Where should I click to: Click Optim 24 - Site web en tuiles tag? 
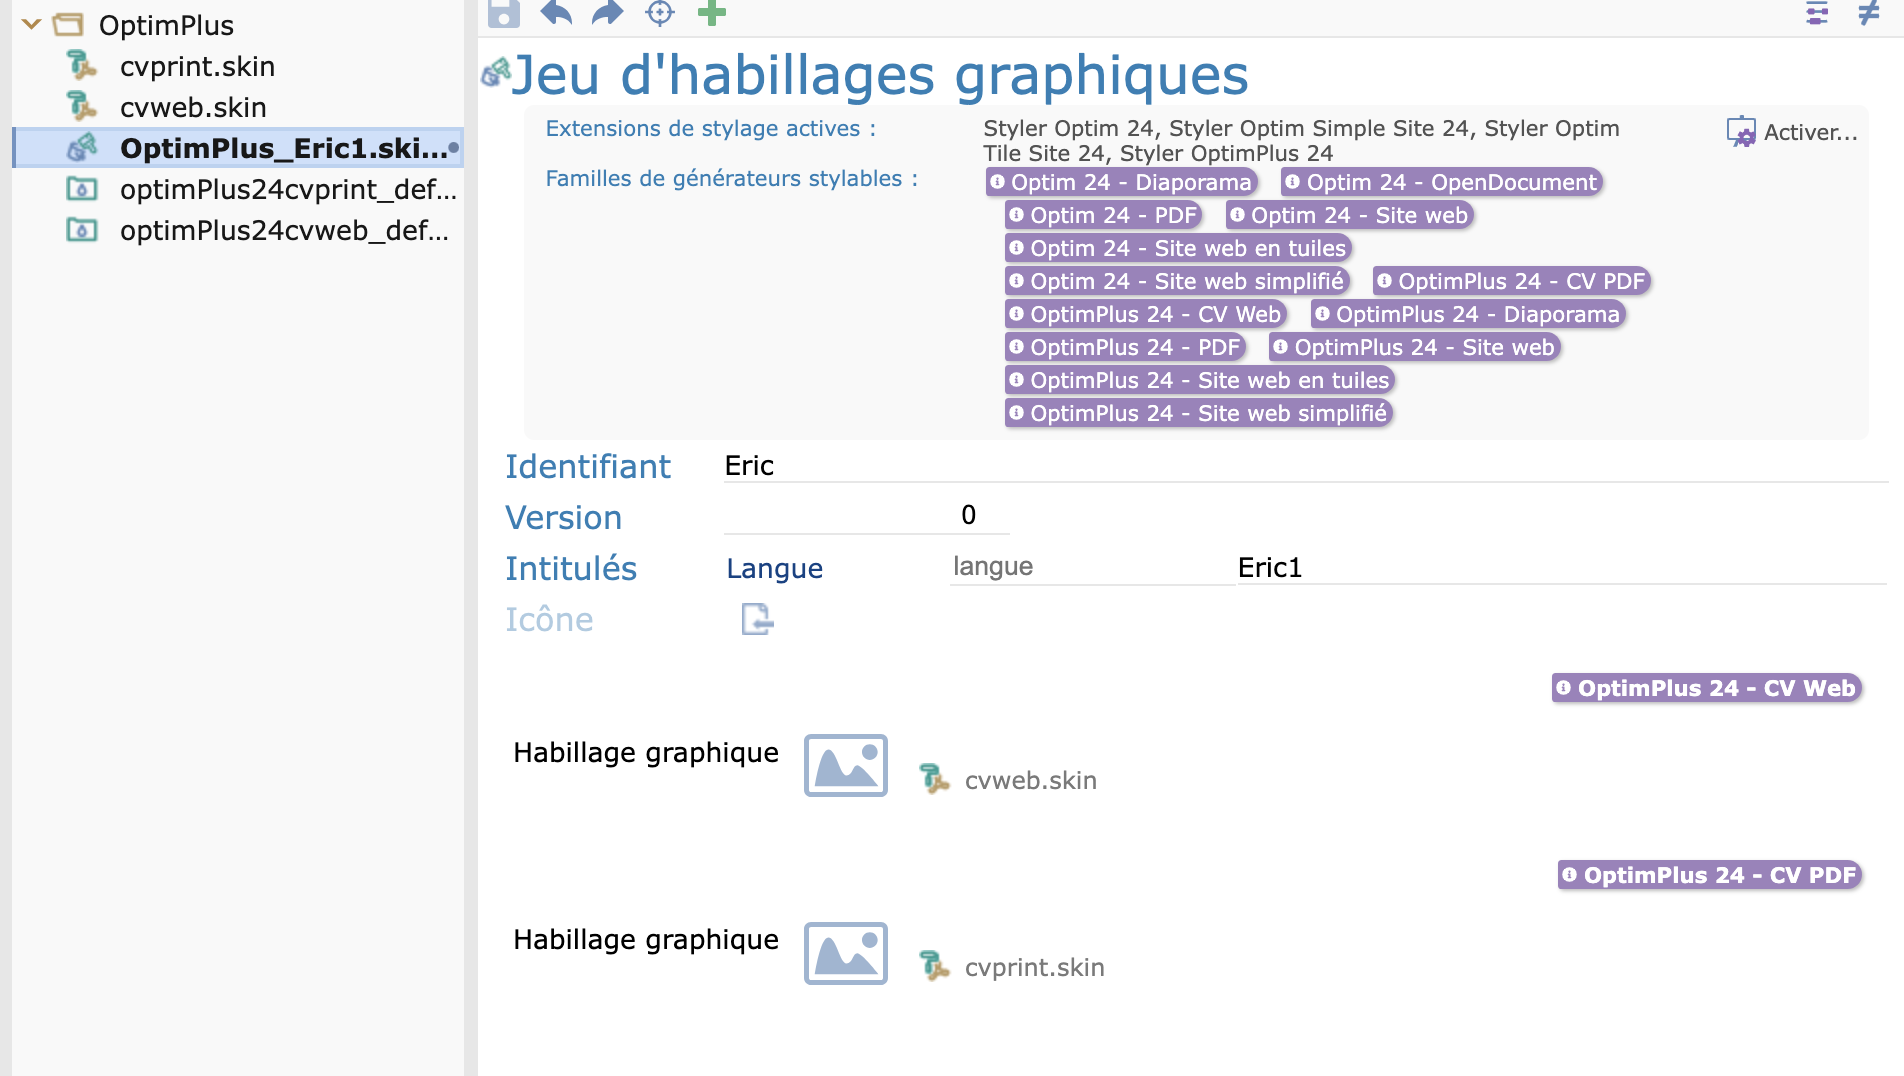(x=1178, y=248)
